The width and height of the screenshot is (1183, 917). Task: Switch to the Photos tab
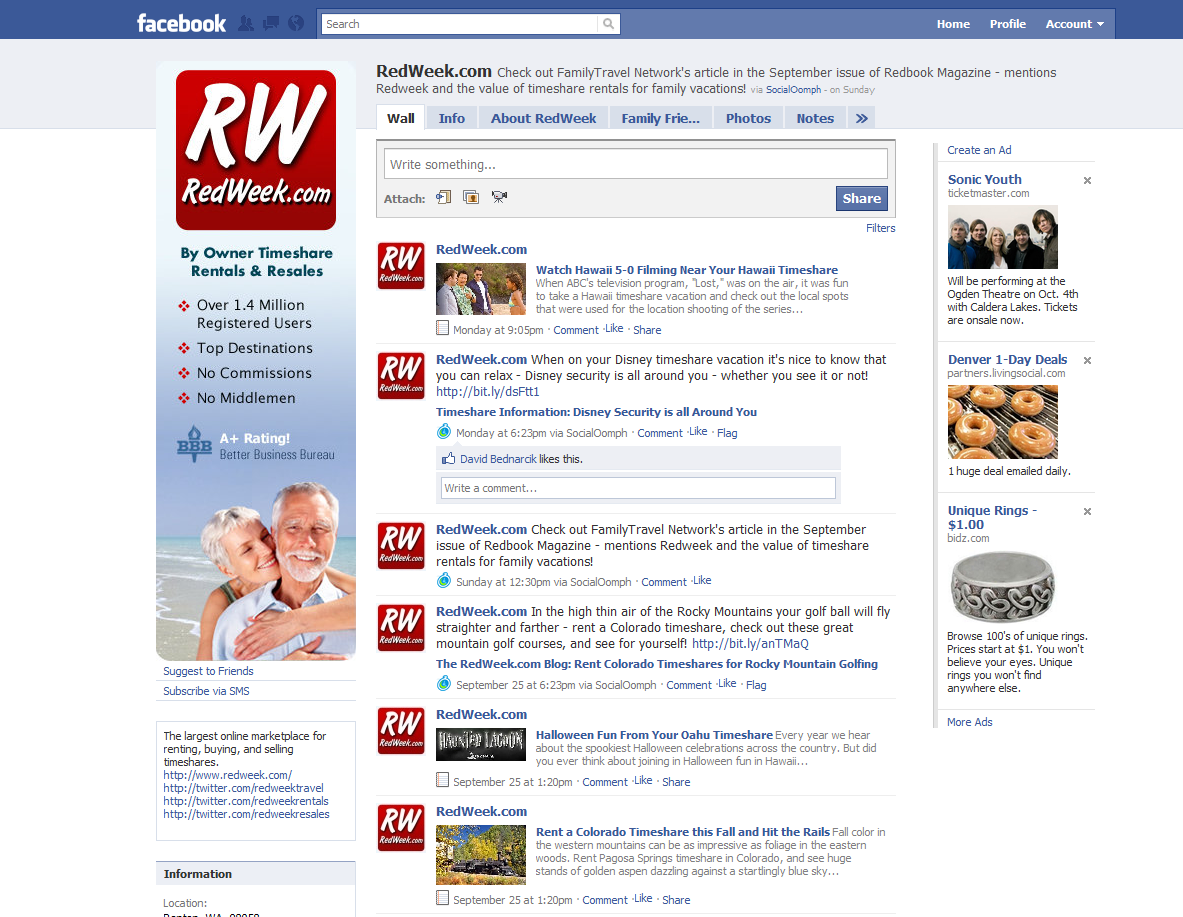click(x=748, y=118)
